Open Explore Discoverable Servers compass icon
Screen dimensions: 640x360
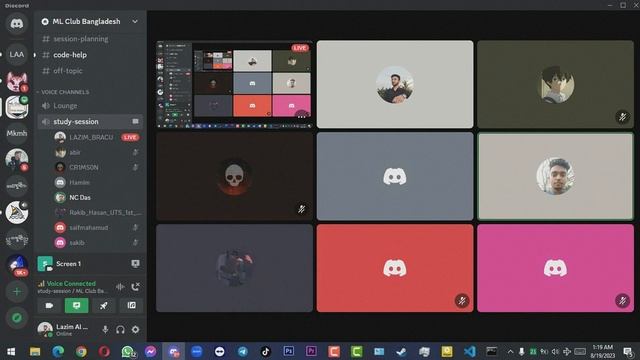[x=17, y=318]
